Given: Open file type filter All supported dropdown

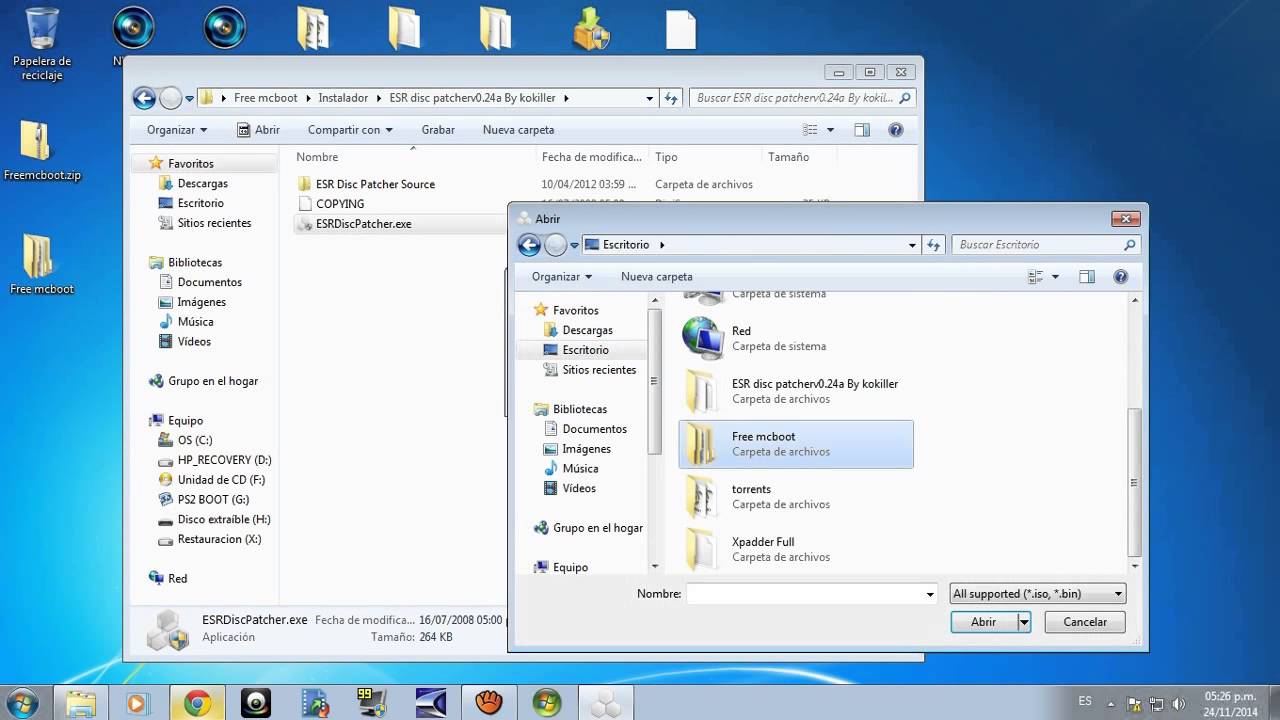Looking at the screenshot, I should tap(1038, 594).
